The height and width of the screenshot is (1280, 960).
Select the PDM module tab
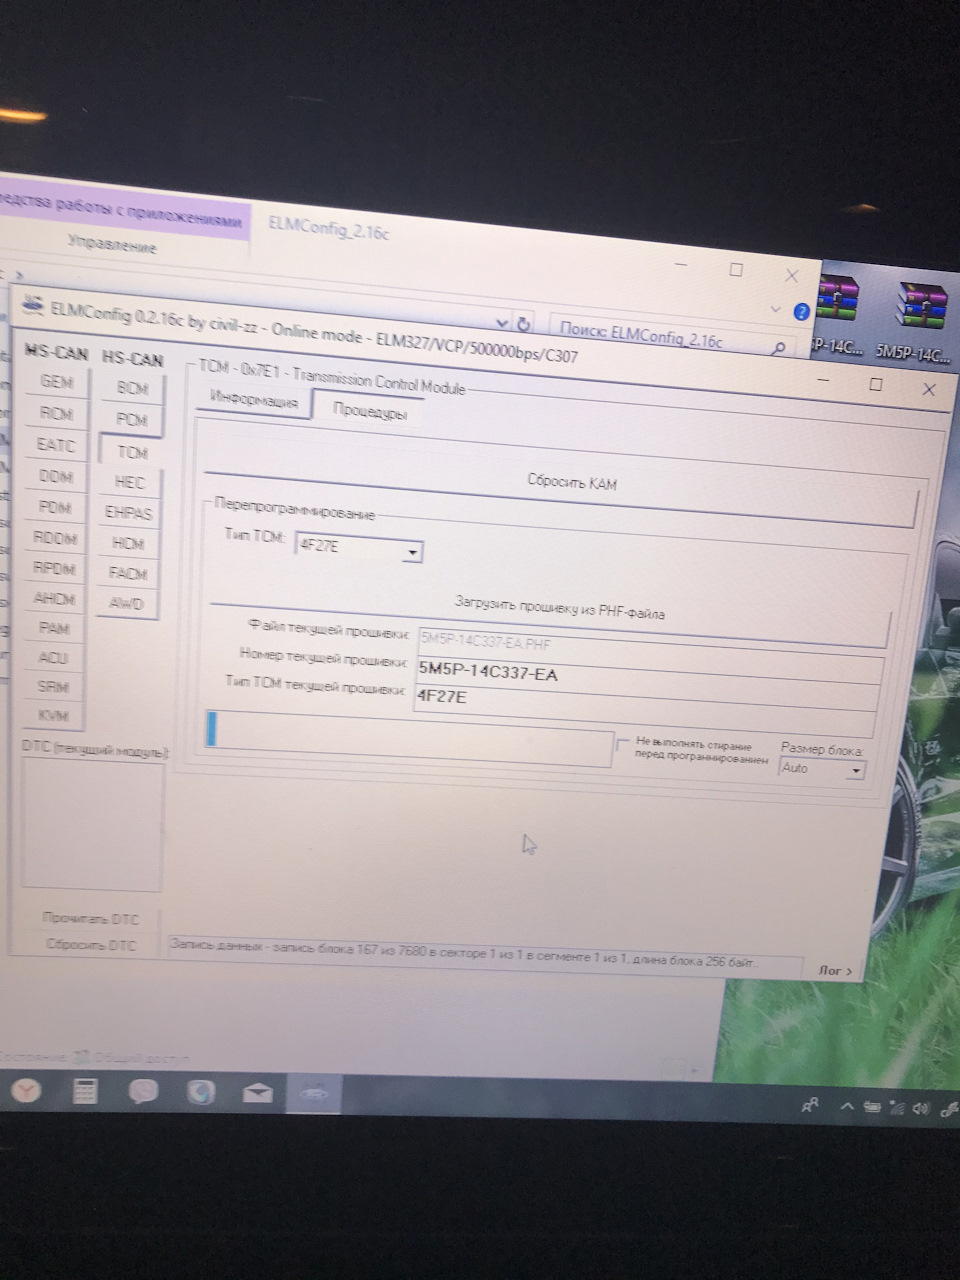coord(56,507)
